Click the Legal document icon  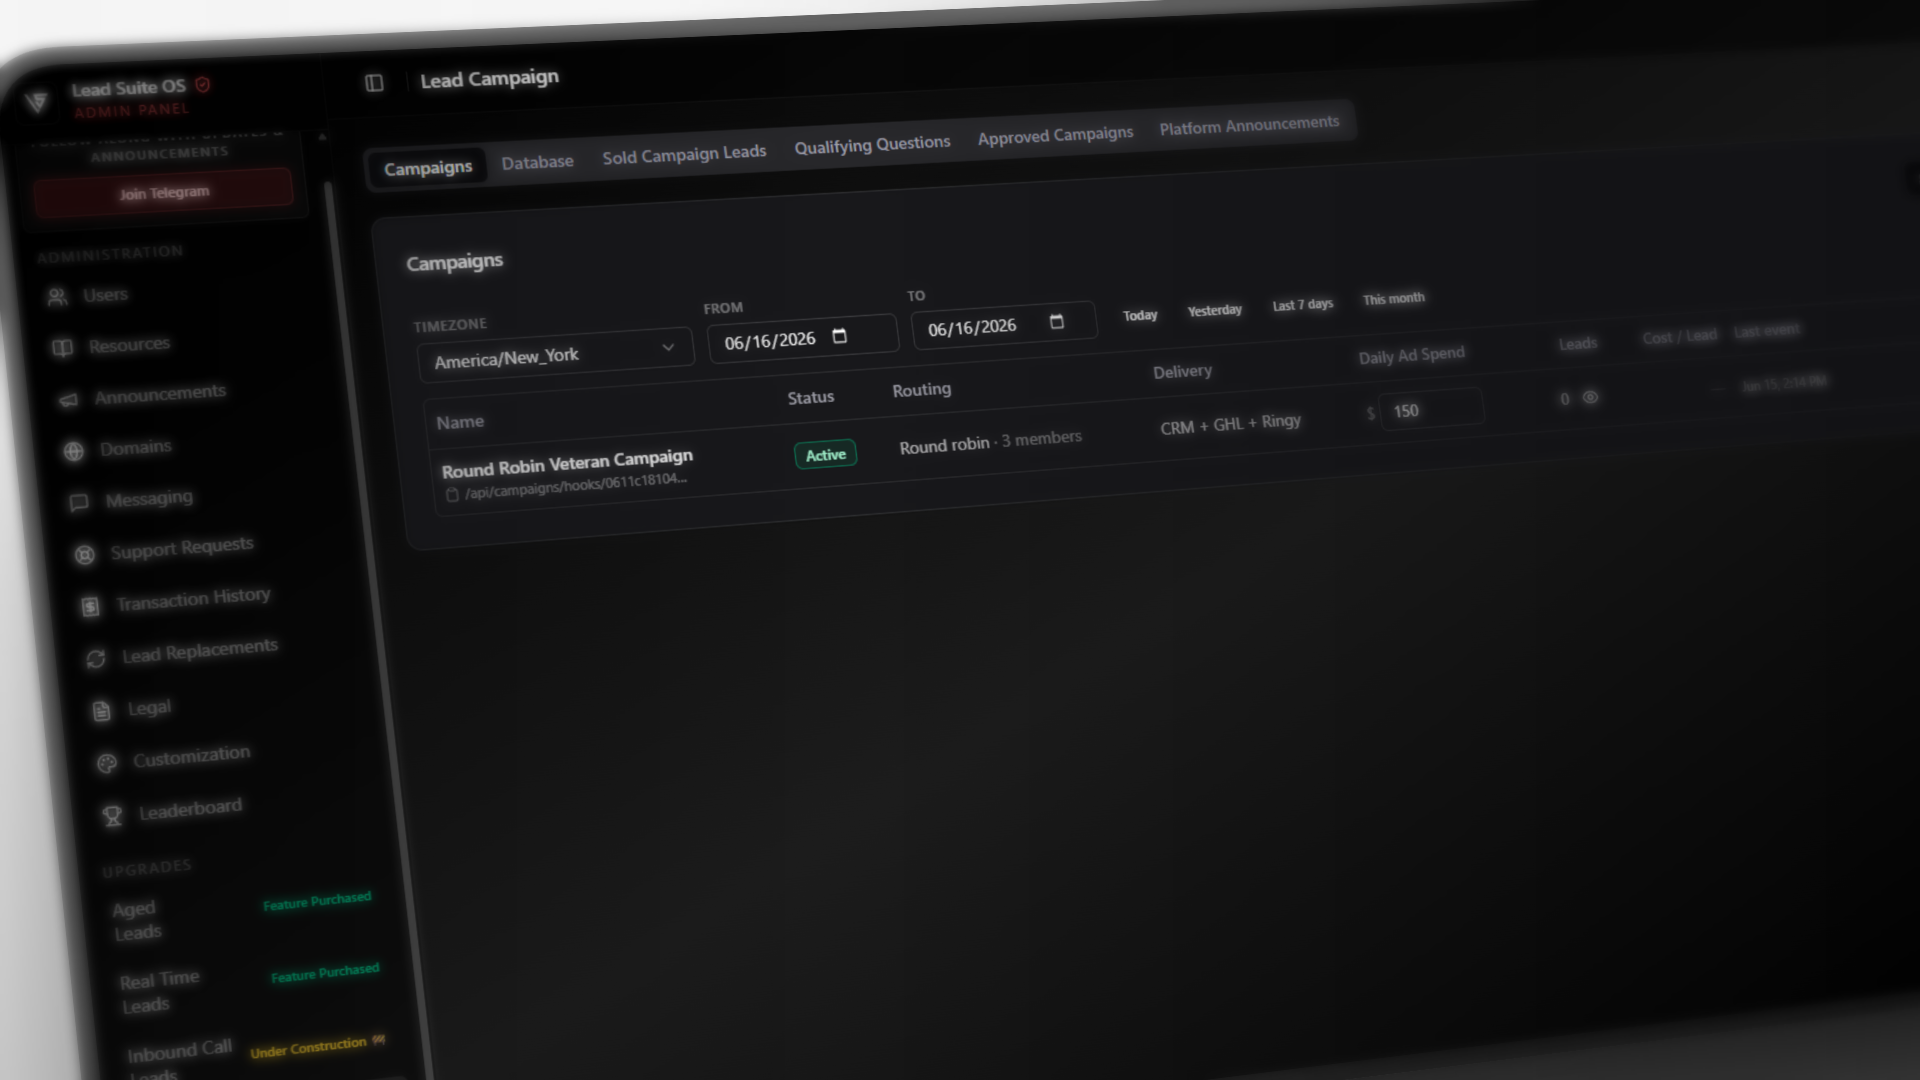[101, 711]
